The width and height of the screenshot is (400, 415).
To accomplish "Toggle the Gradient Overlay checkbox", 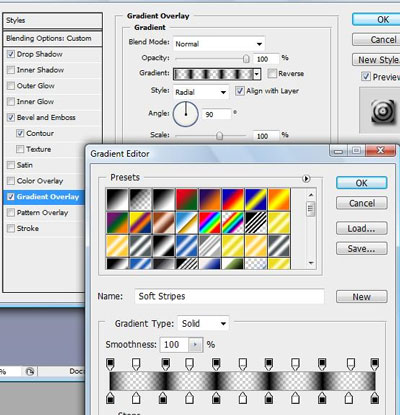I will (11, 197).
